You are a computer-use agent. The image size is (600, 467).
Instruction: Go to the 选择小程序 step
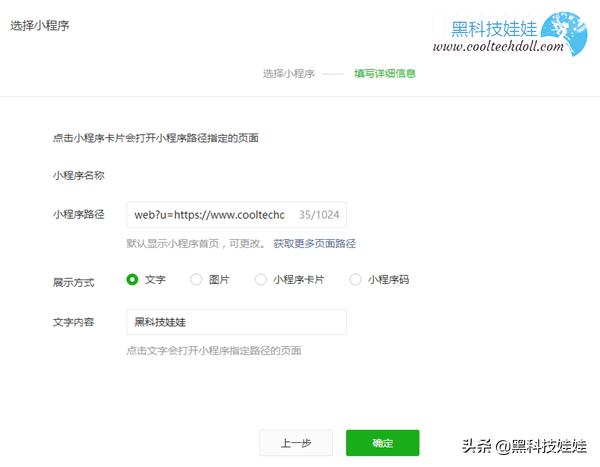point(289,73)
